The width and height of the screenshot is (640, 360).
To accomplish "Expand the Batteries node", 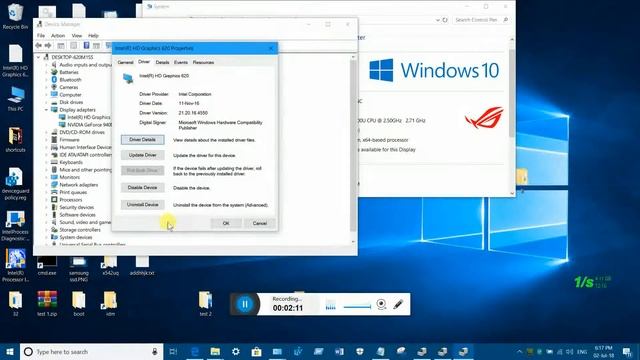I will 47,72.
